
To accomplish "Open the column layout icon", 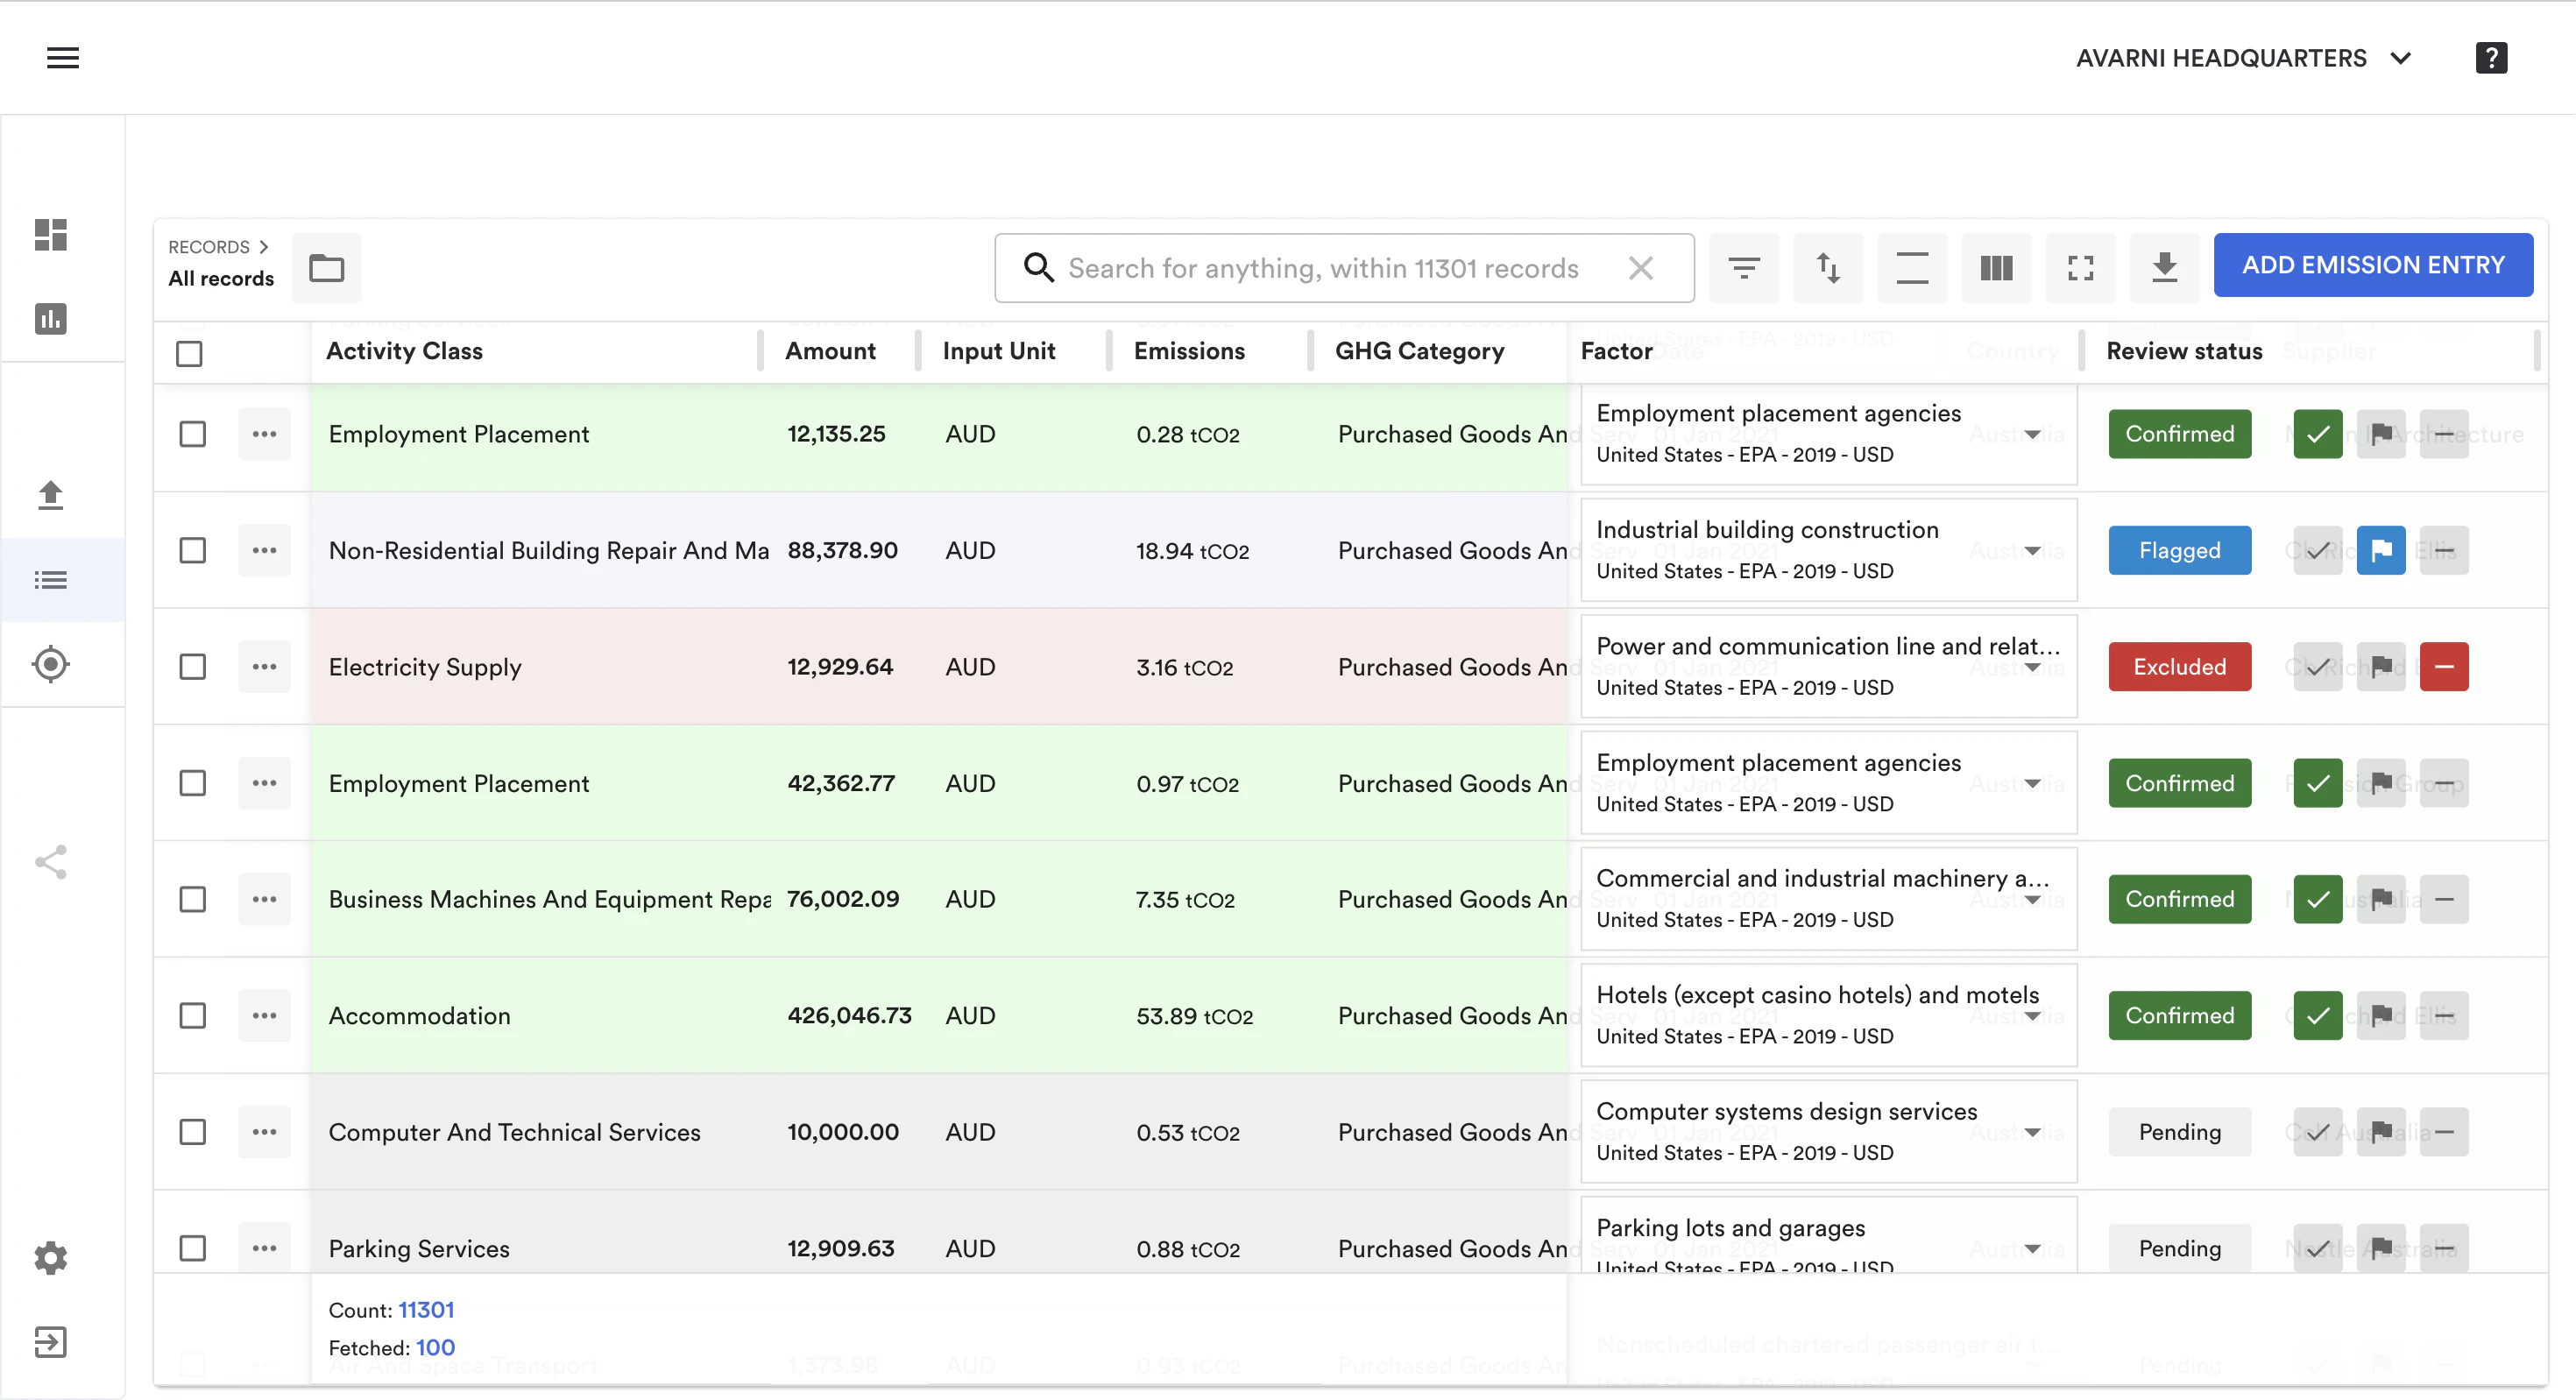I will (1996, 267).
